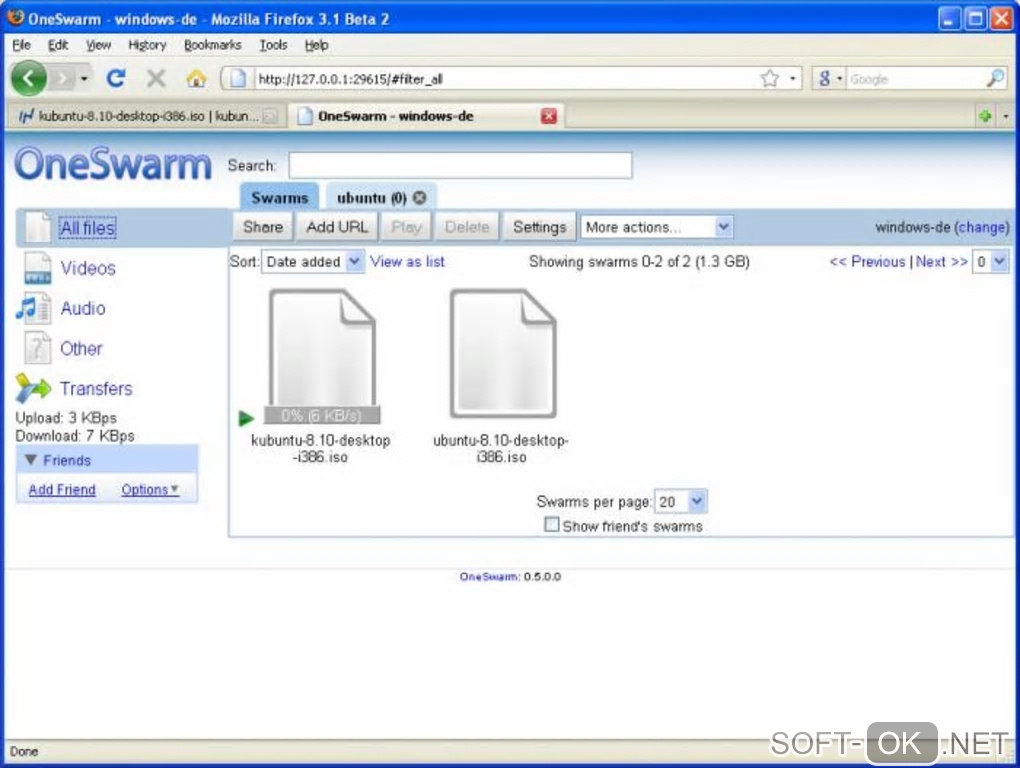Viewport: 1020px width, 768px height.
Task: Click the Share button
Action: point(263,227)
